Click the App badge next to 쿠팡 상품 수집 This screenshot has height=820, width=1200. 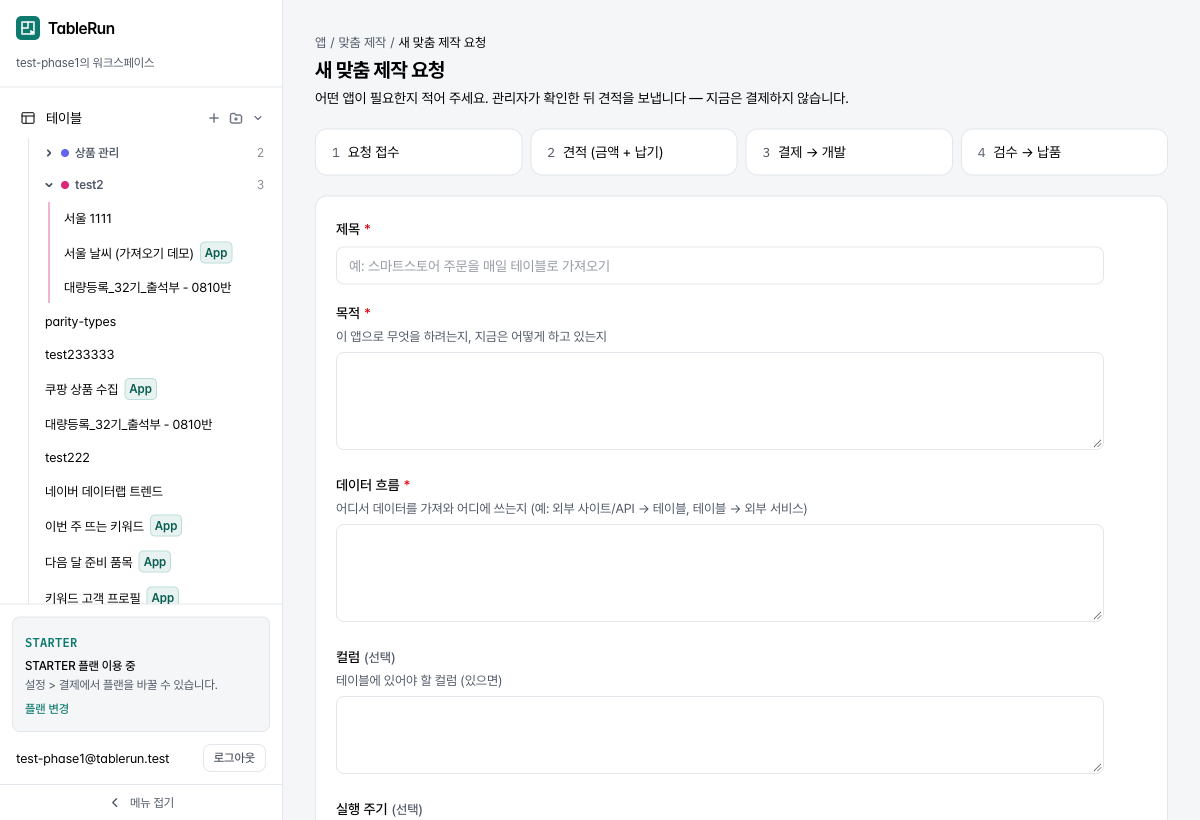pos(141,389)
